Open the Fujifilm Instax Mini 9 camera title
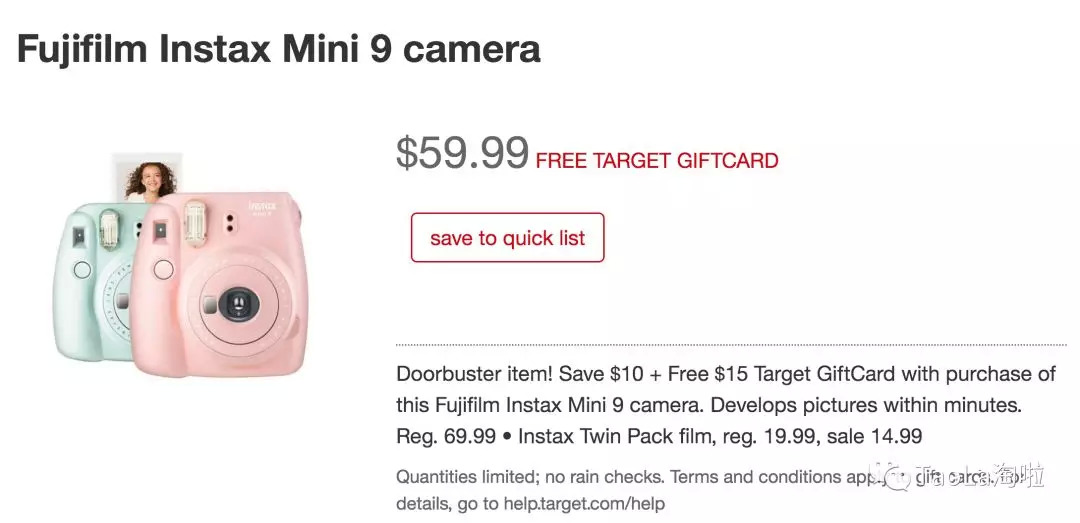The width and height of the screenshot is (1080, 523). coord(278,50)
